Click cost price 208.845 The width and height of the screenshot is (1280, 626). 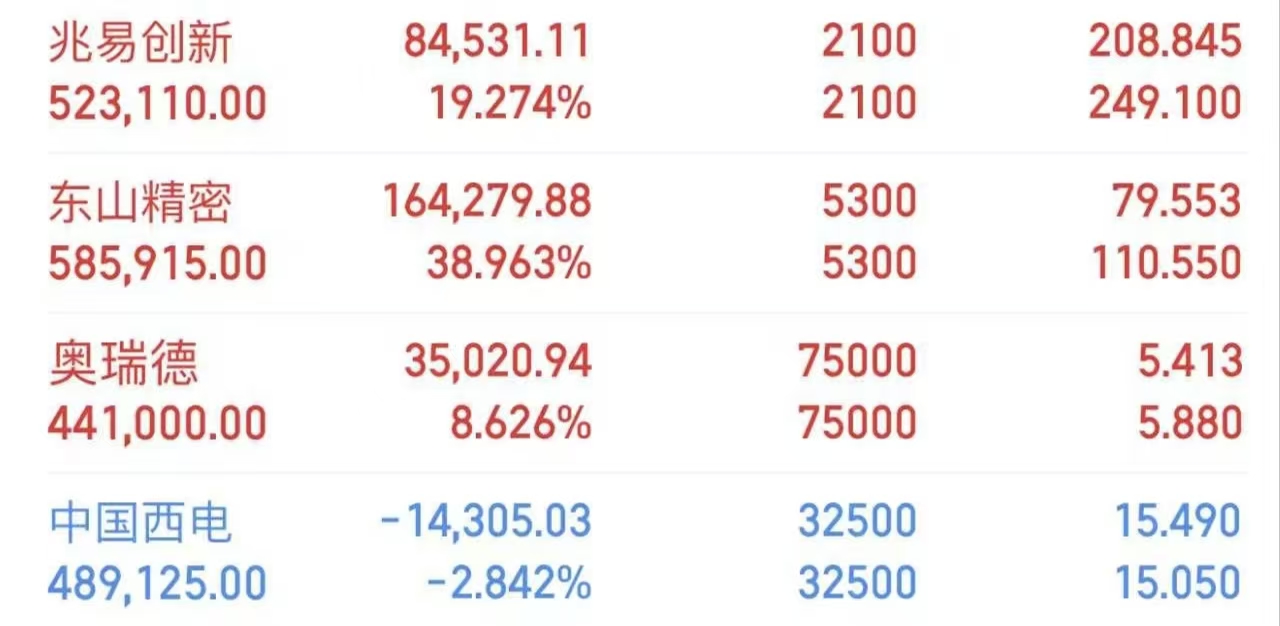pos(1165,43)
